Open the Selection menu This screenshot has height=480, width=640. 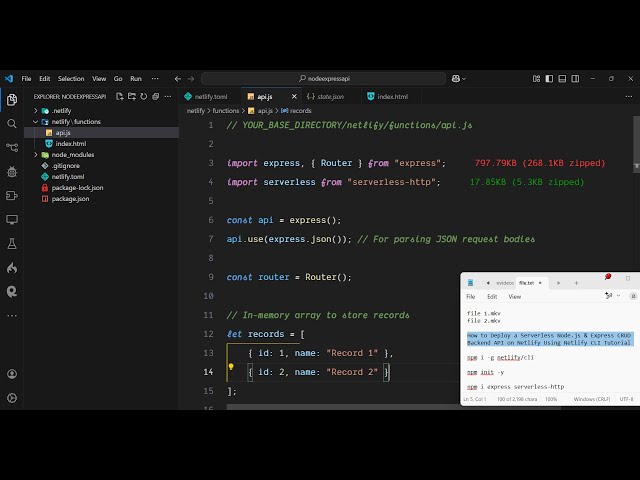point(71,78)
